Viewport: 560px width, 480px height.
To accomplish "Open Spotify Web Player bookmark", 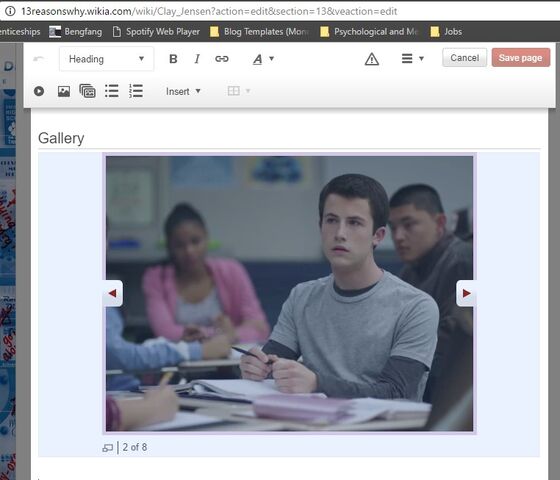I will [x=156, y=32].
